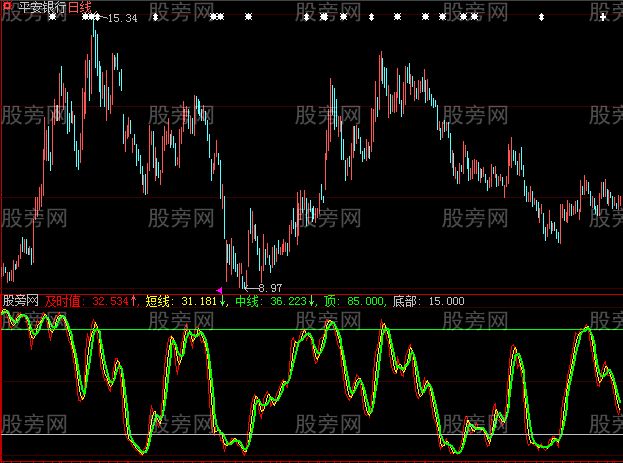Select the 平安银行 stock name label
This screenshot has height=463, width=623.
tap(37, 6)
